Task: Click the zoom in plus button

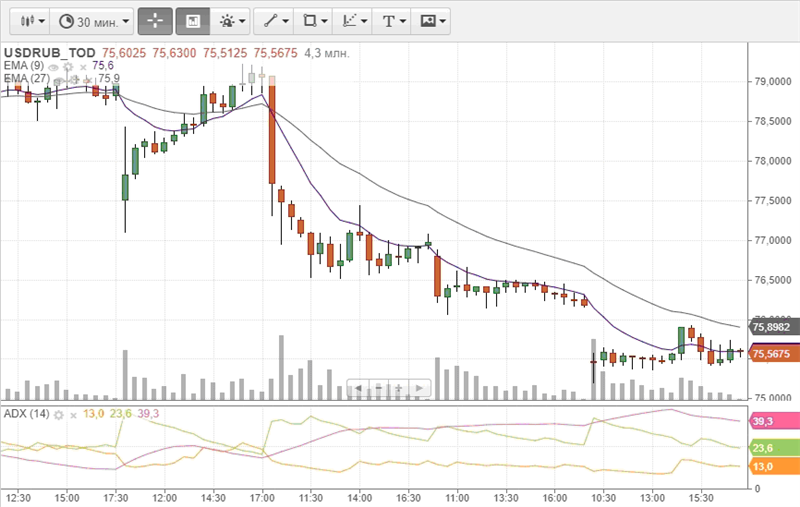Action: tap(399, 389)
